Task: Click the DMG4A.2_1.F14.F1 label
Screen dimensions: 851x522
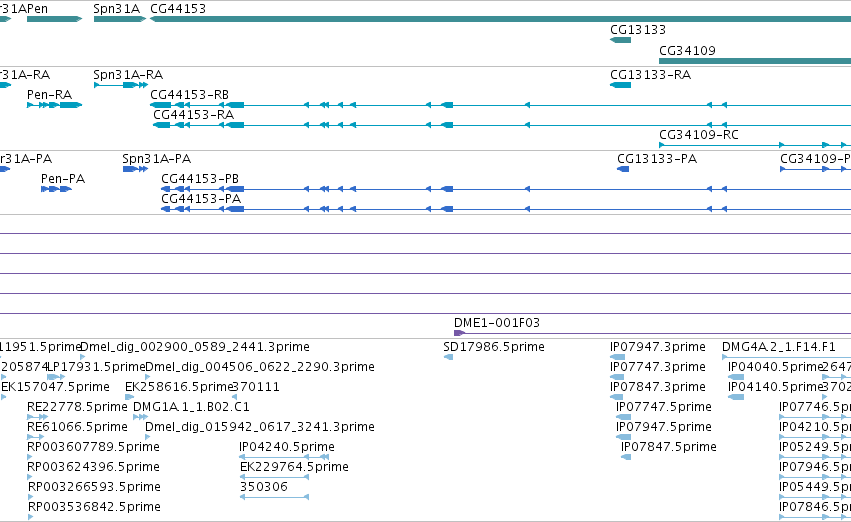Action: click(x=779, y=347)
